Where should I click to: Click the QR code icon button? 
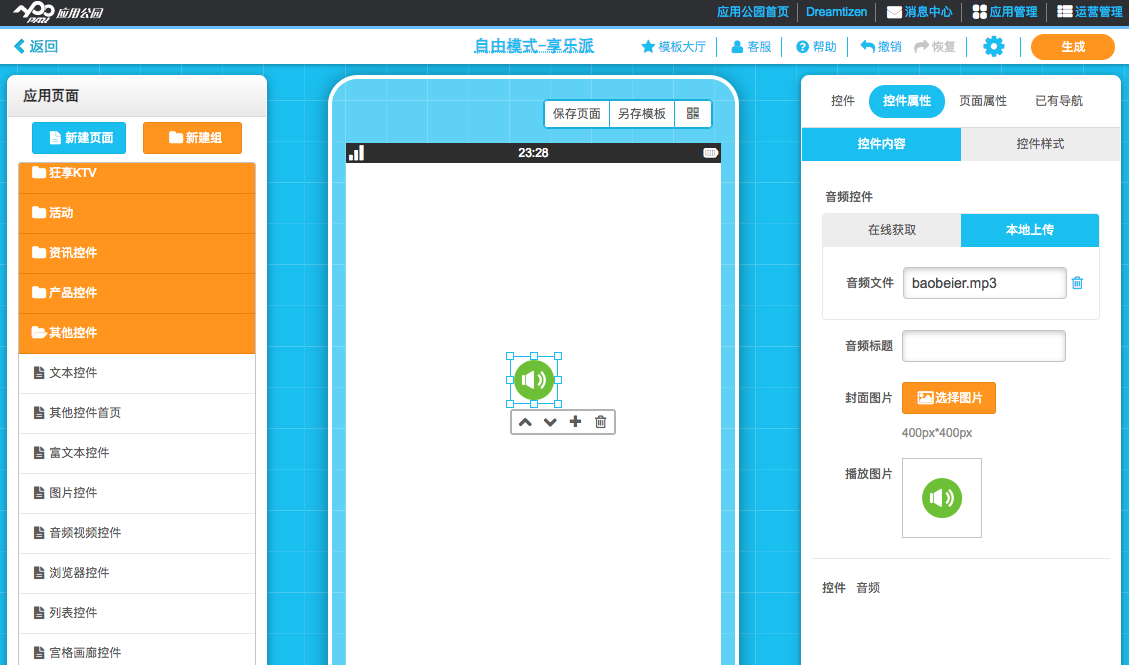click(693, 114)
